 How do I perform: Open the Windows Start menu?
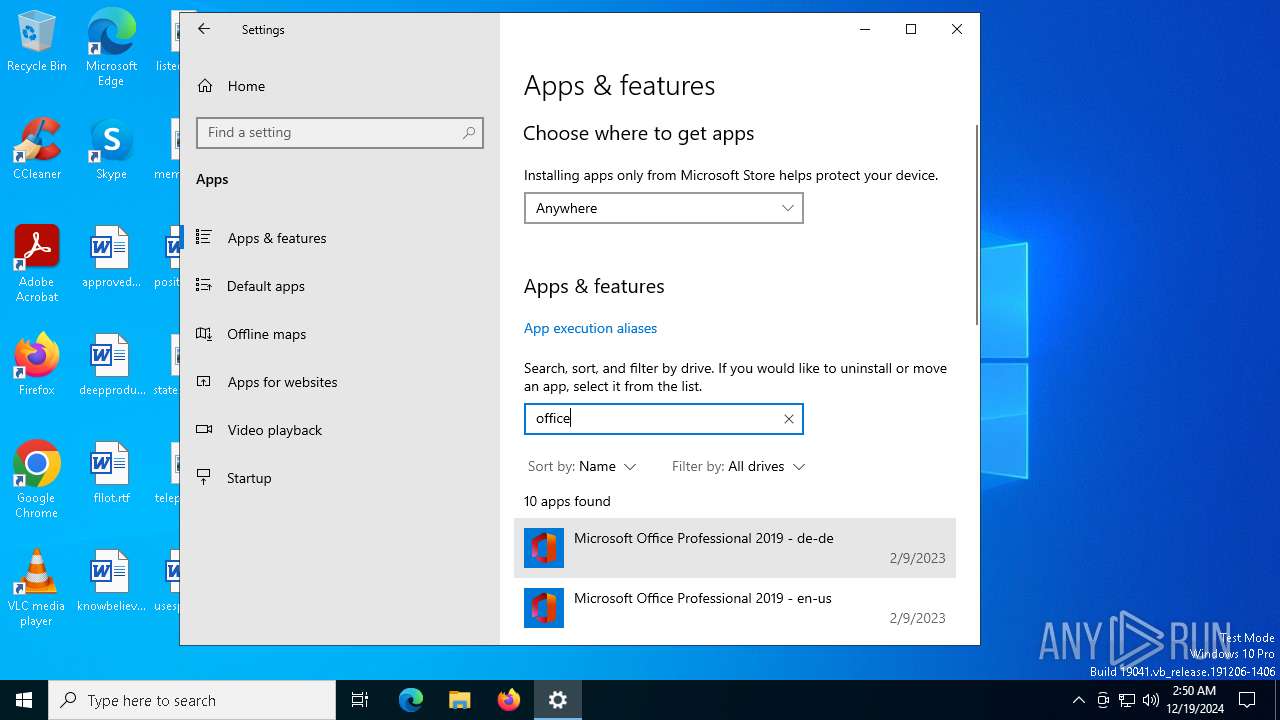24,700
